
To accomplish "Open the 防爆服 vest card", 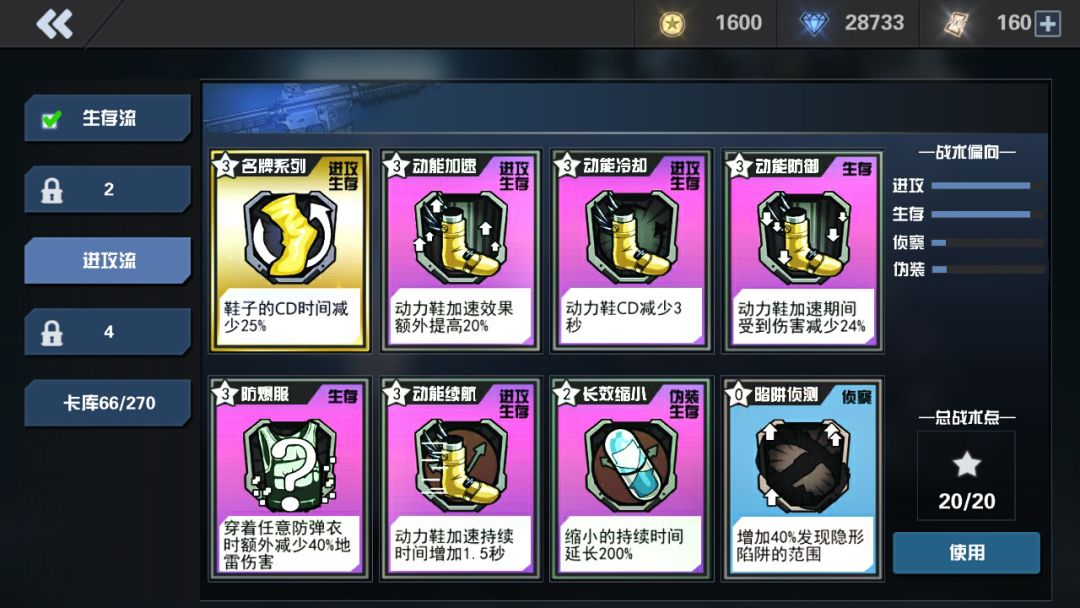I will pyautogui.click(x=289, y=479).
